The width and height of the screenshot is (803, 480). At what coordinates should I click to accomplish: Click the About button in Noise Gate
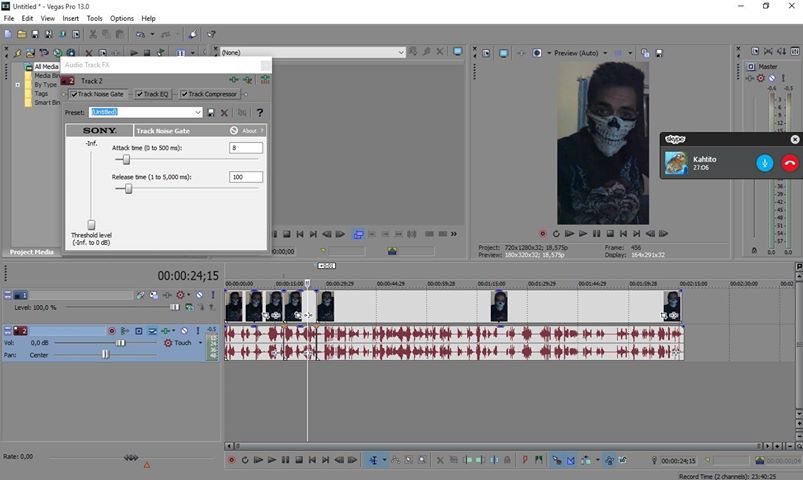coord(249,130)
